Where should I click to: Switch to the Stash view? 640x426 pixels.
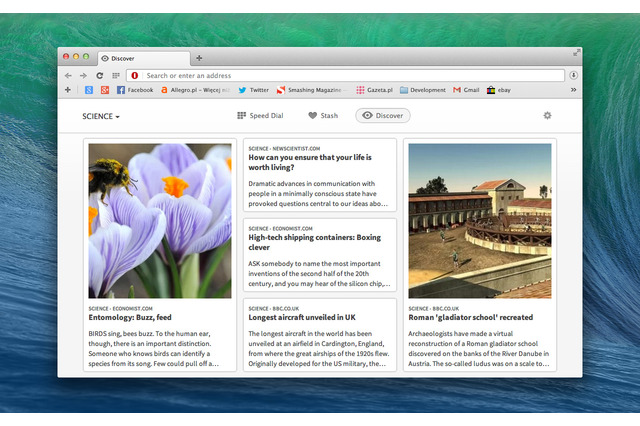click(x=323, y=116)
